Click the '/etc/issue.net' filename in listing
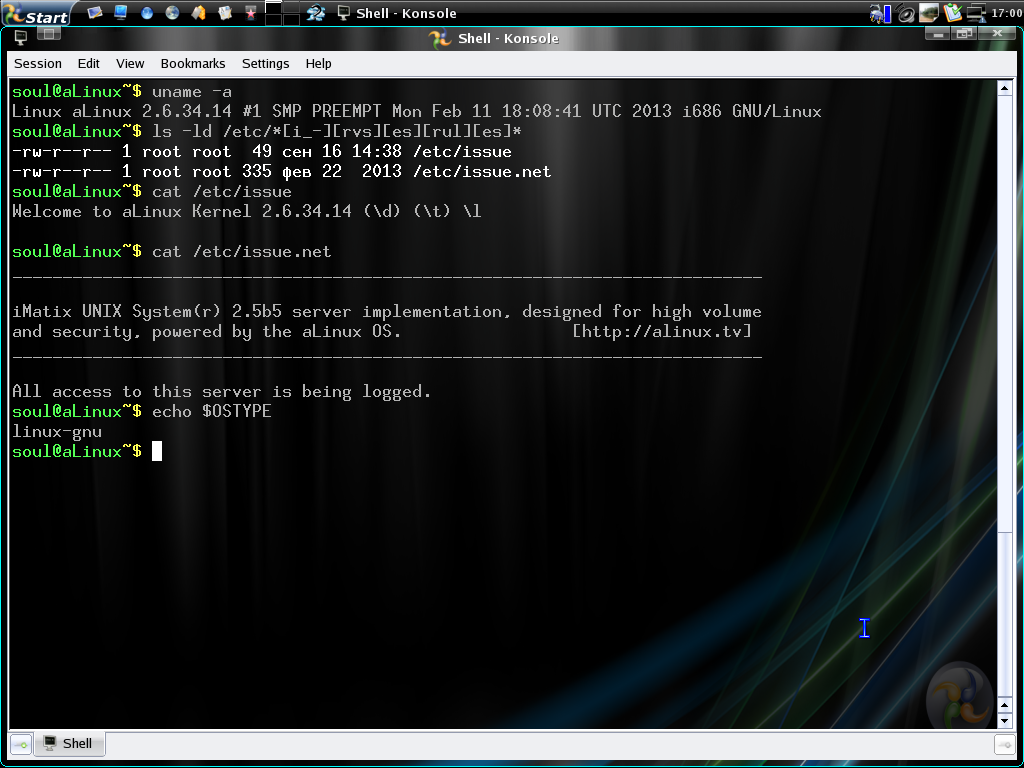Viewport: 1024px width, 768px height. tap(482, 172)
